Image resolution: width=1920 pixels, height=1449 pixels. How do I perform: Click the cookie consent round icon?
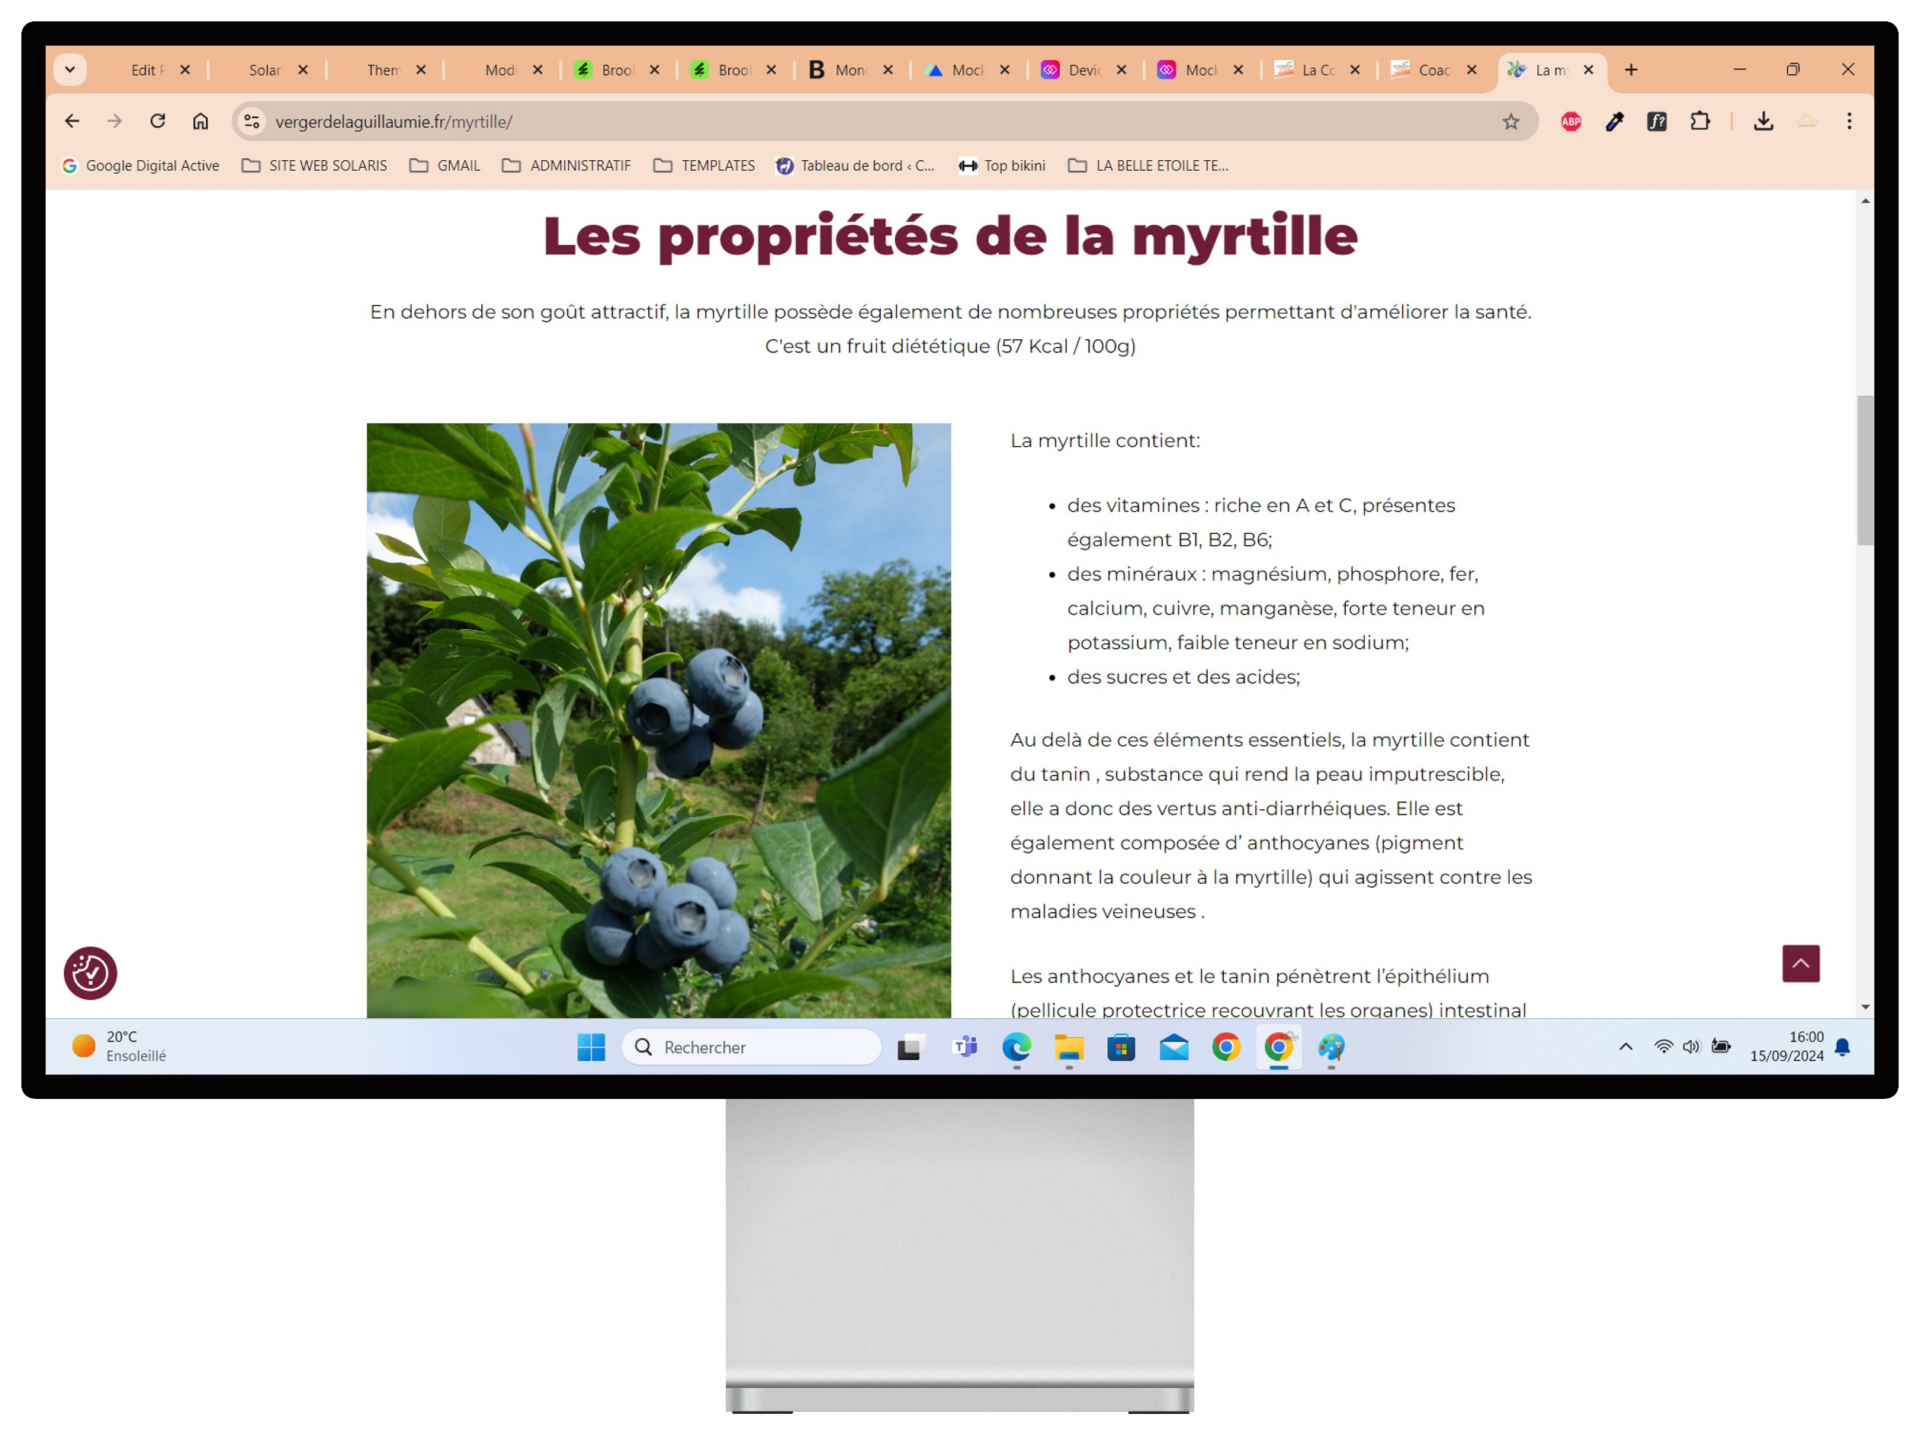pos(90,972)
